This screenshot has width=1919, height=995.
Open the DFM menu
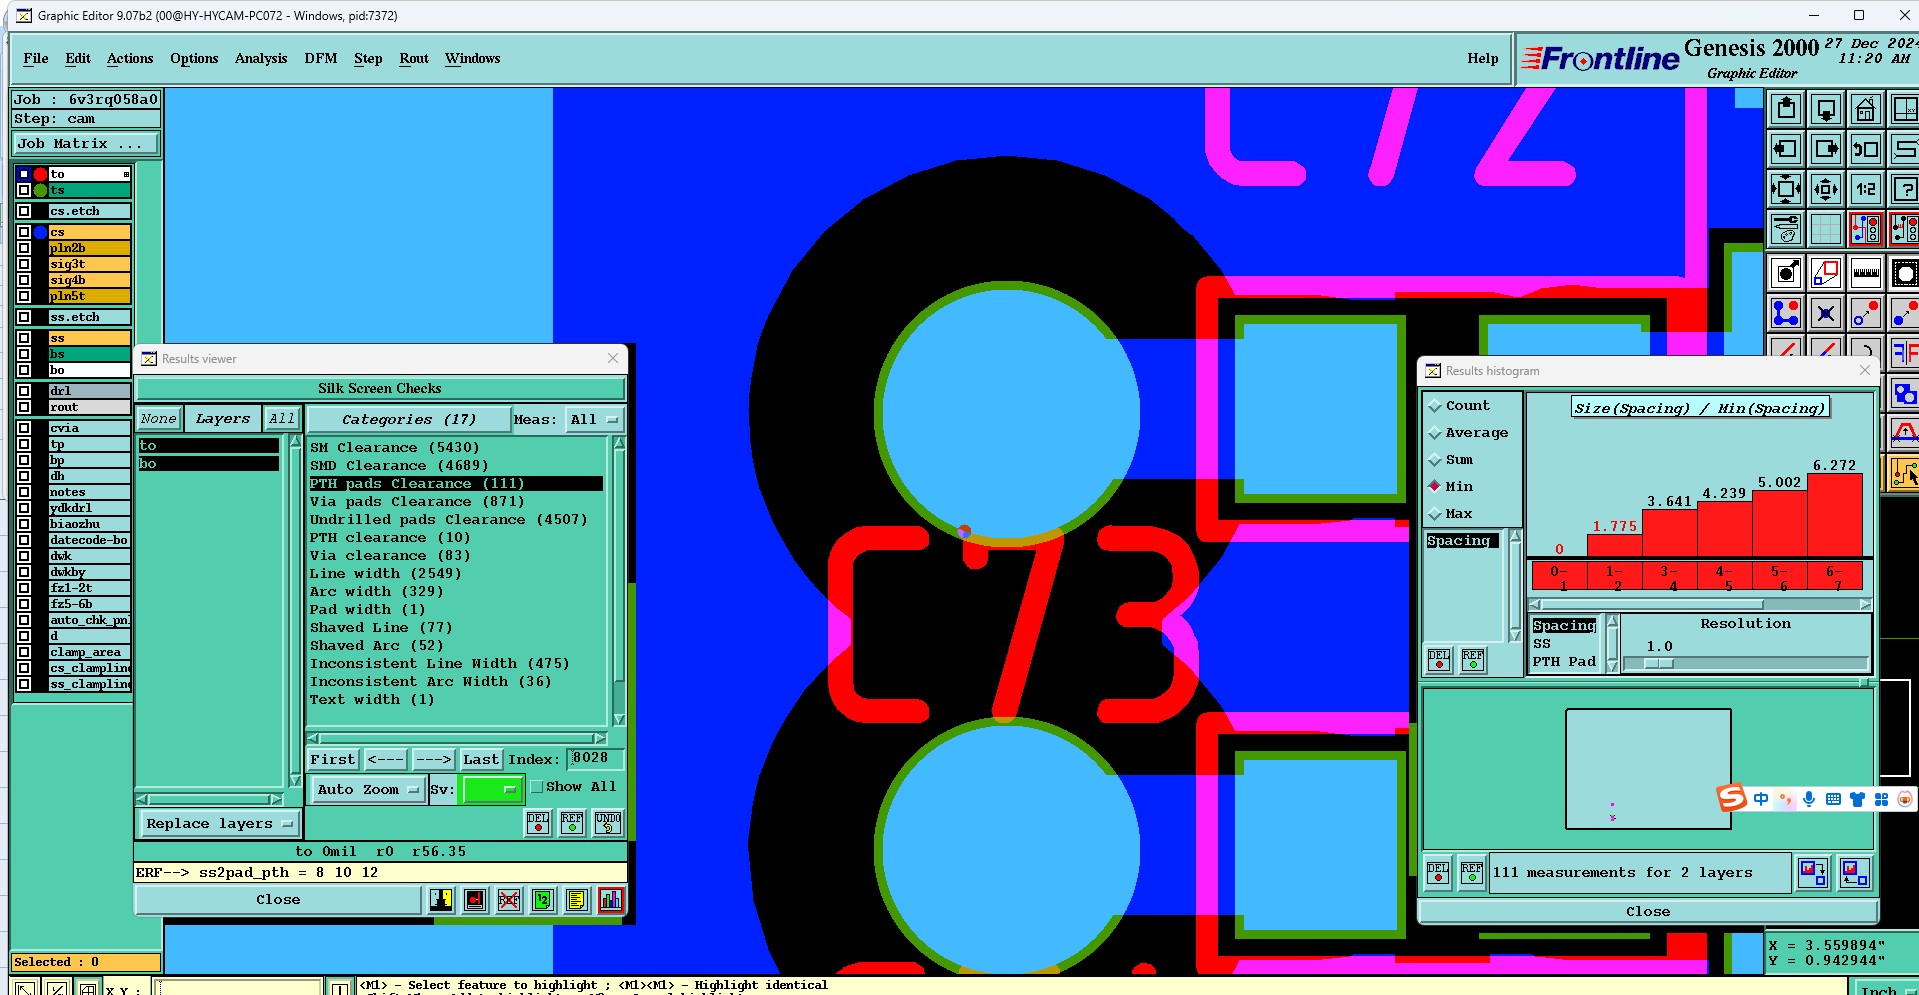pos(321,59)
